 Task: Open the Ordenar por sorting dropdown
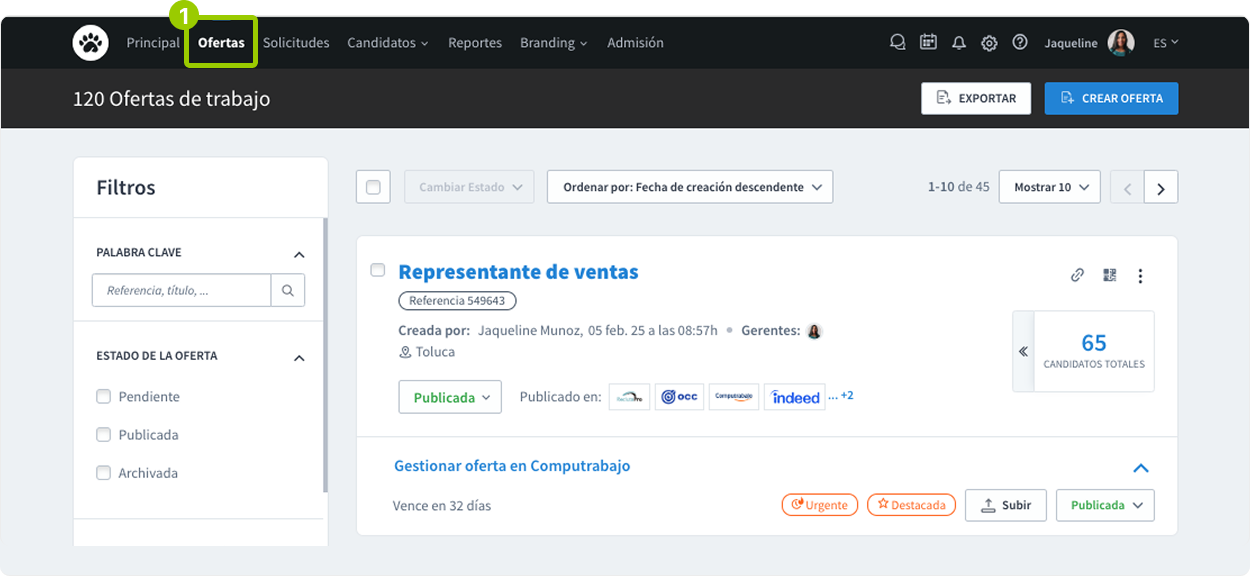coord(689,186)
